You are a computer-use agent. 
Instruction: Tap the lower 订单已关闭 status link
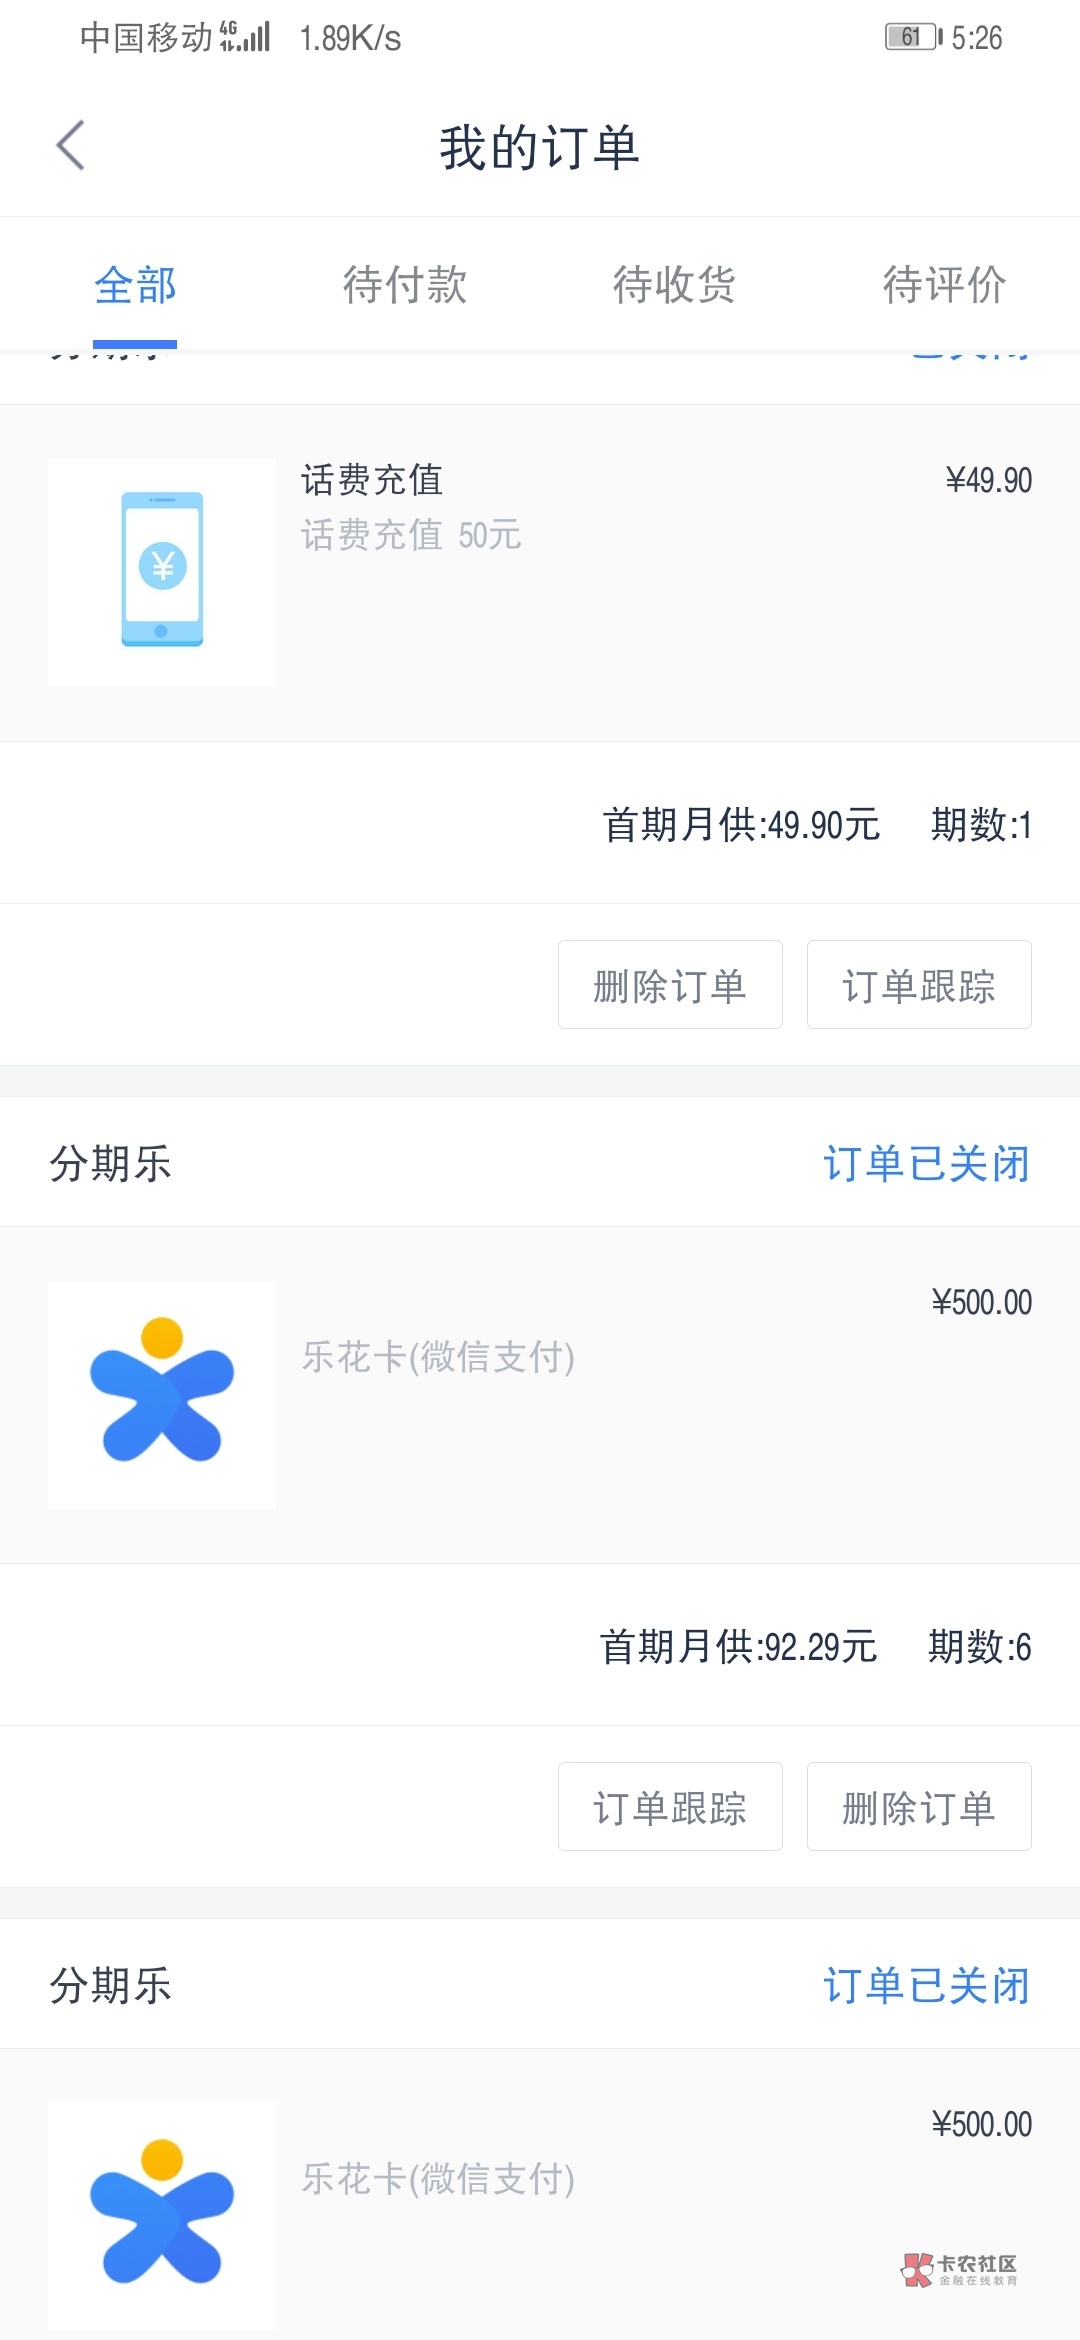(926, 1986)
